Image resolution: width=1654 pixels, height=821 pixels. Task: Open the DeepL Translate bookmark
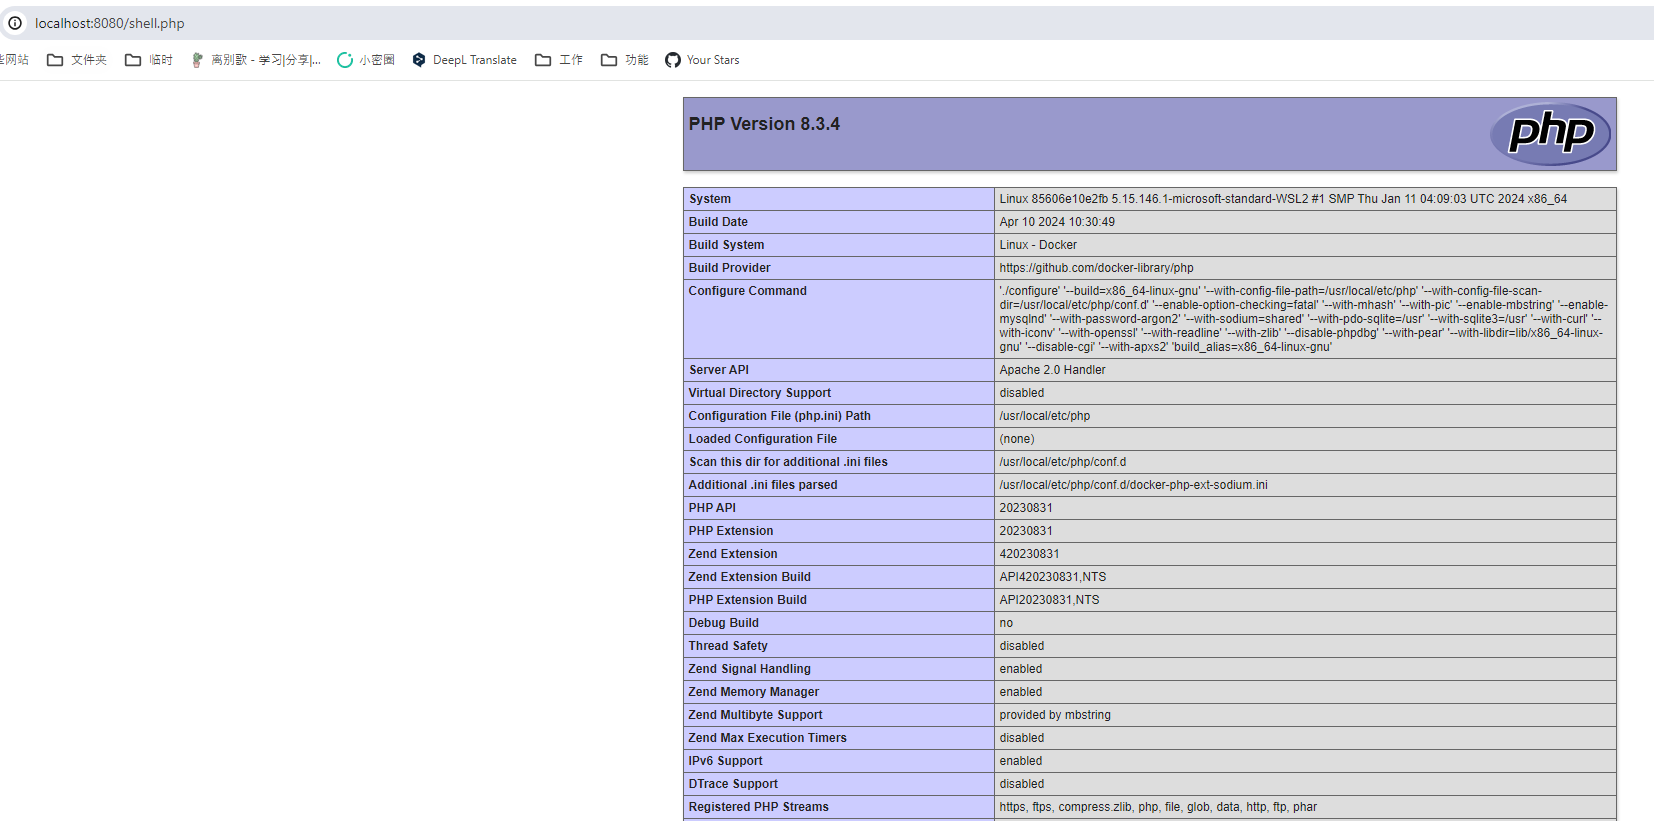coord(465,60)
